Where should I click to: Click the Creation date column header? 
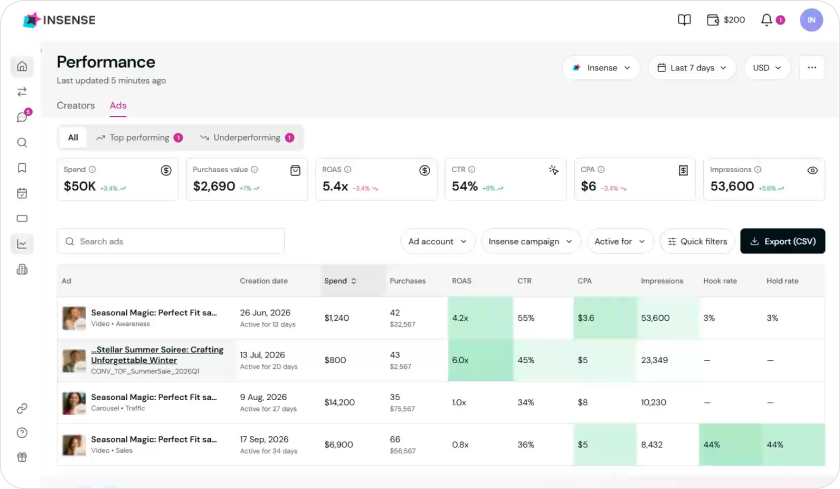click(x=264, y=281)
